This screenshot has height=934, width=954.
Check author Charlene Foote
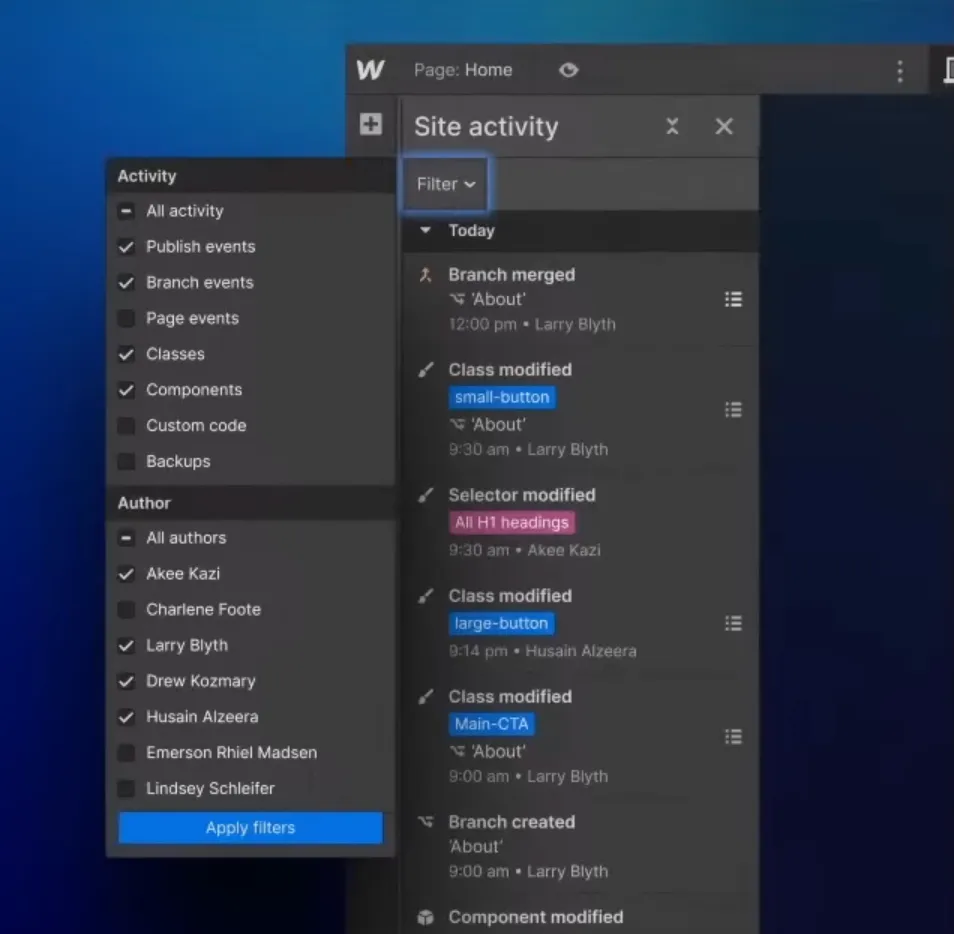point(126,610)
